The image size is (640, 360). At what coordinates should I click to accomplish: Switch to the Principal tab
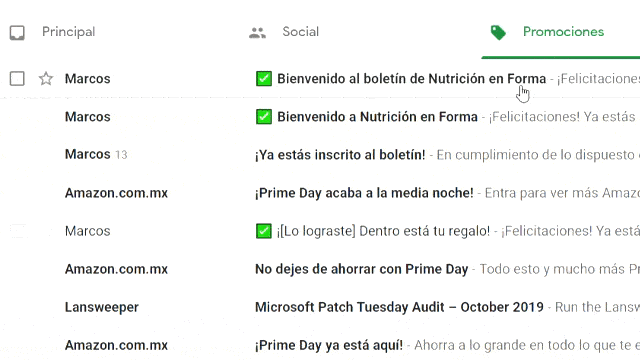[69, 32]
